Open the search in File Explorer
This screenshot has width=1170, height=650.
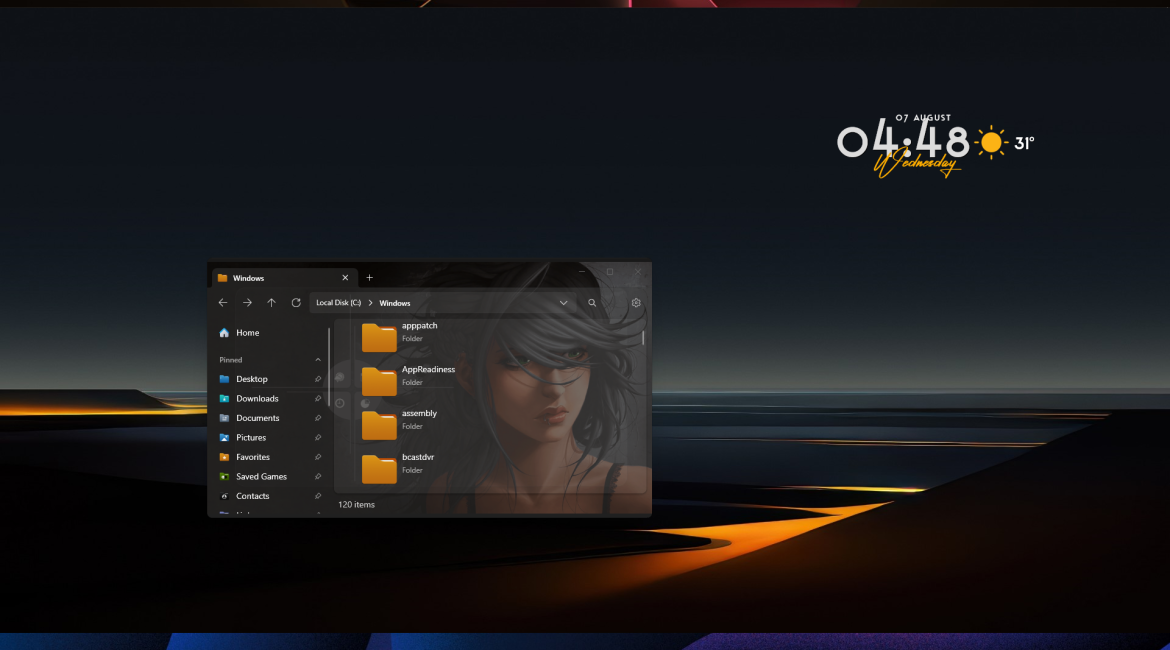click(x=592, y=302)
